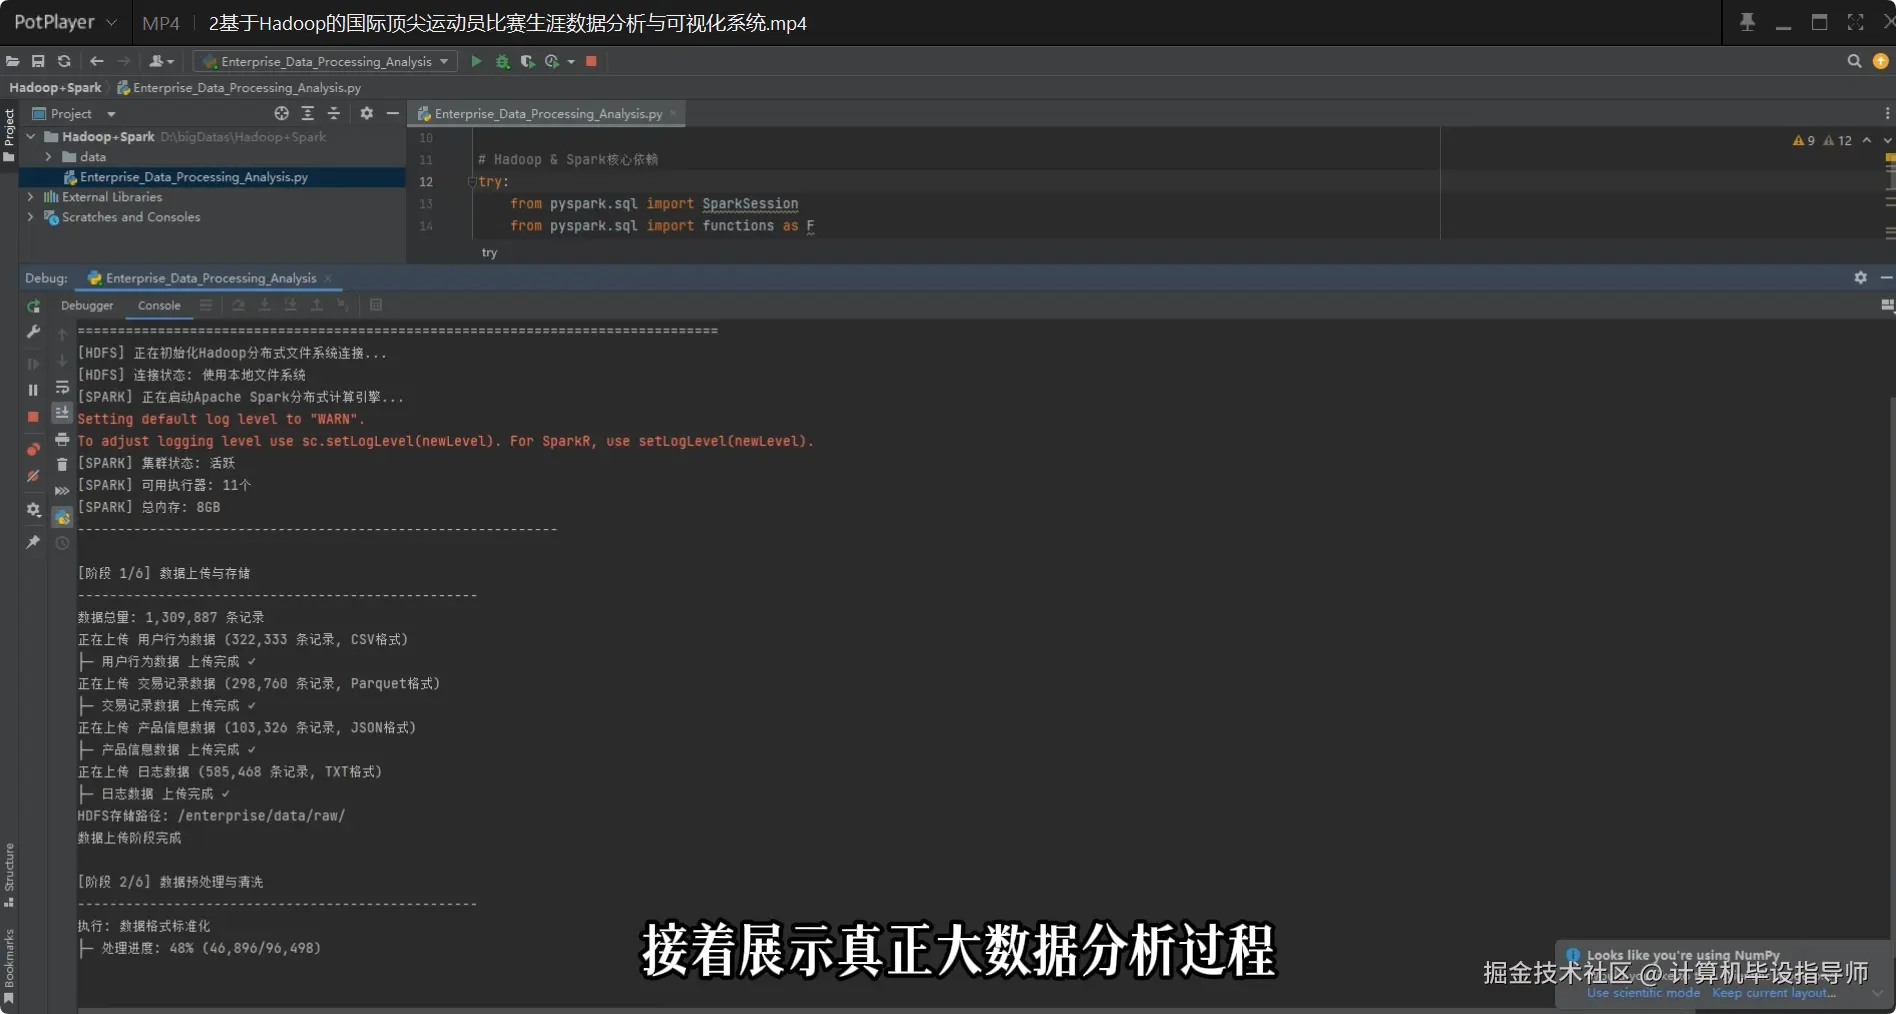Expand the data folder

click(48, 157)
